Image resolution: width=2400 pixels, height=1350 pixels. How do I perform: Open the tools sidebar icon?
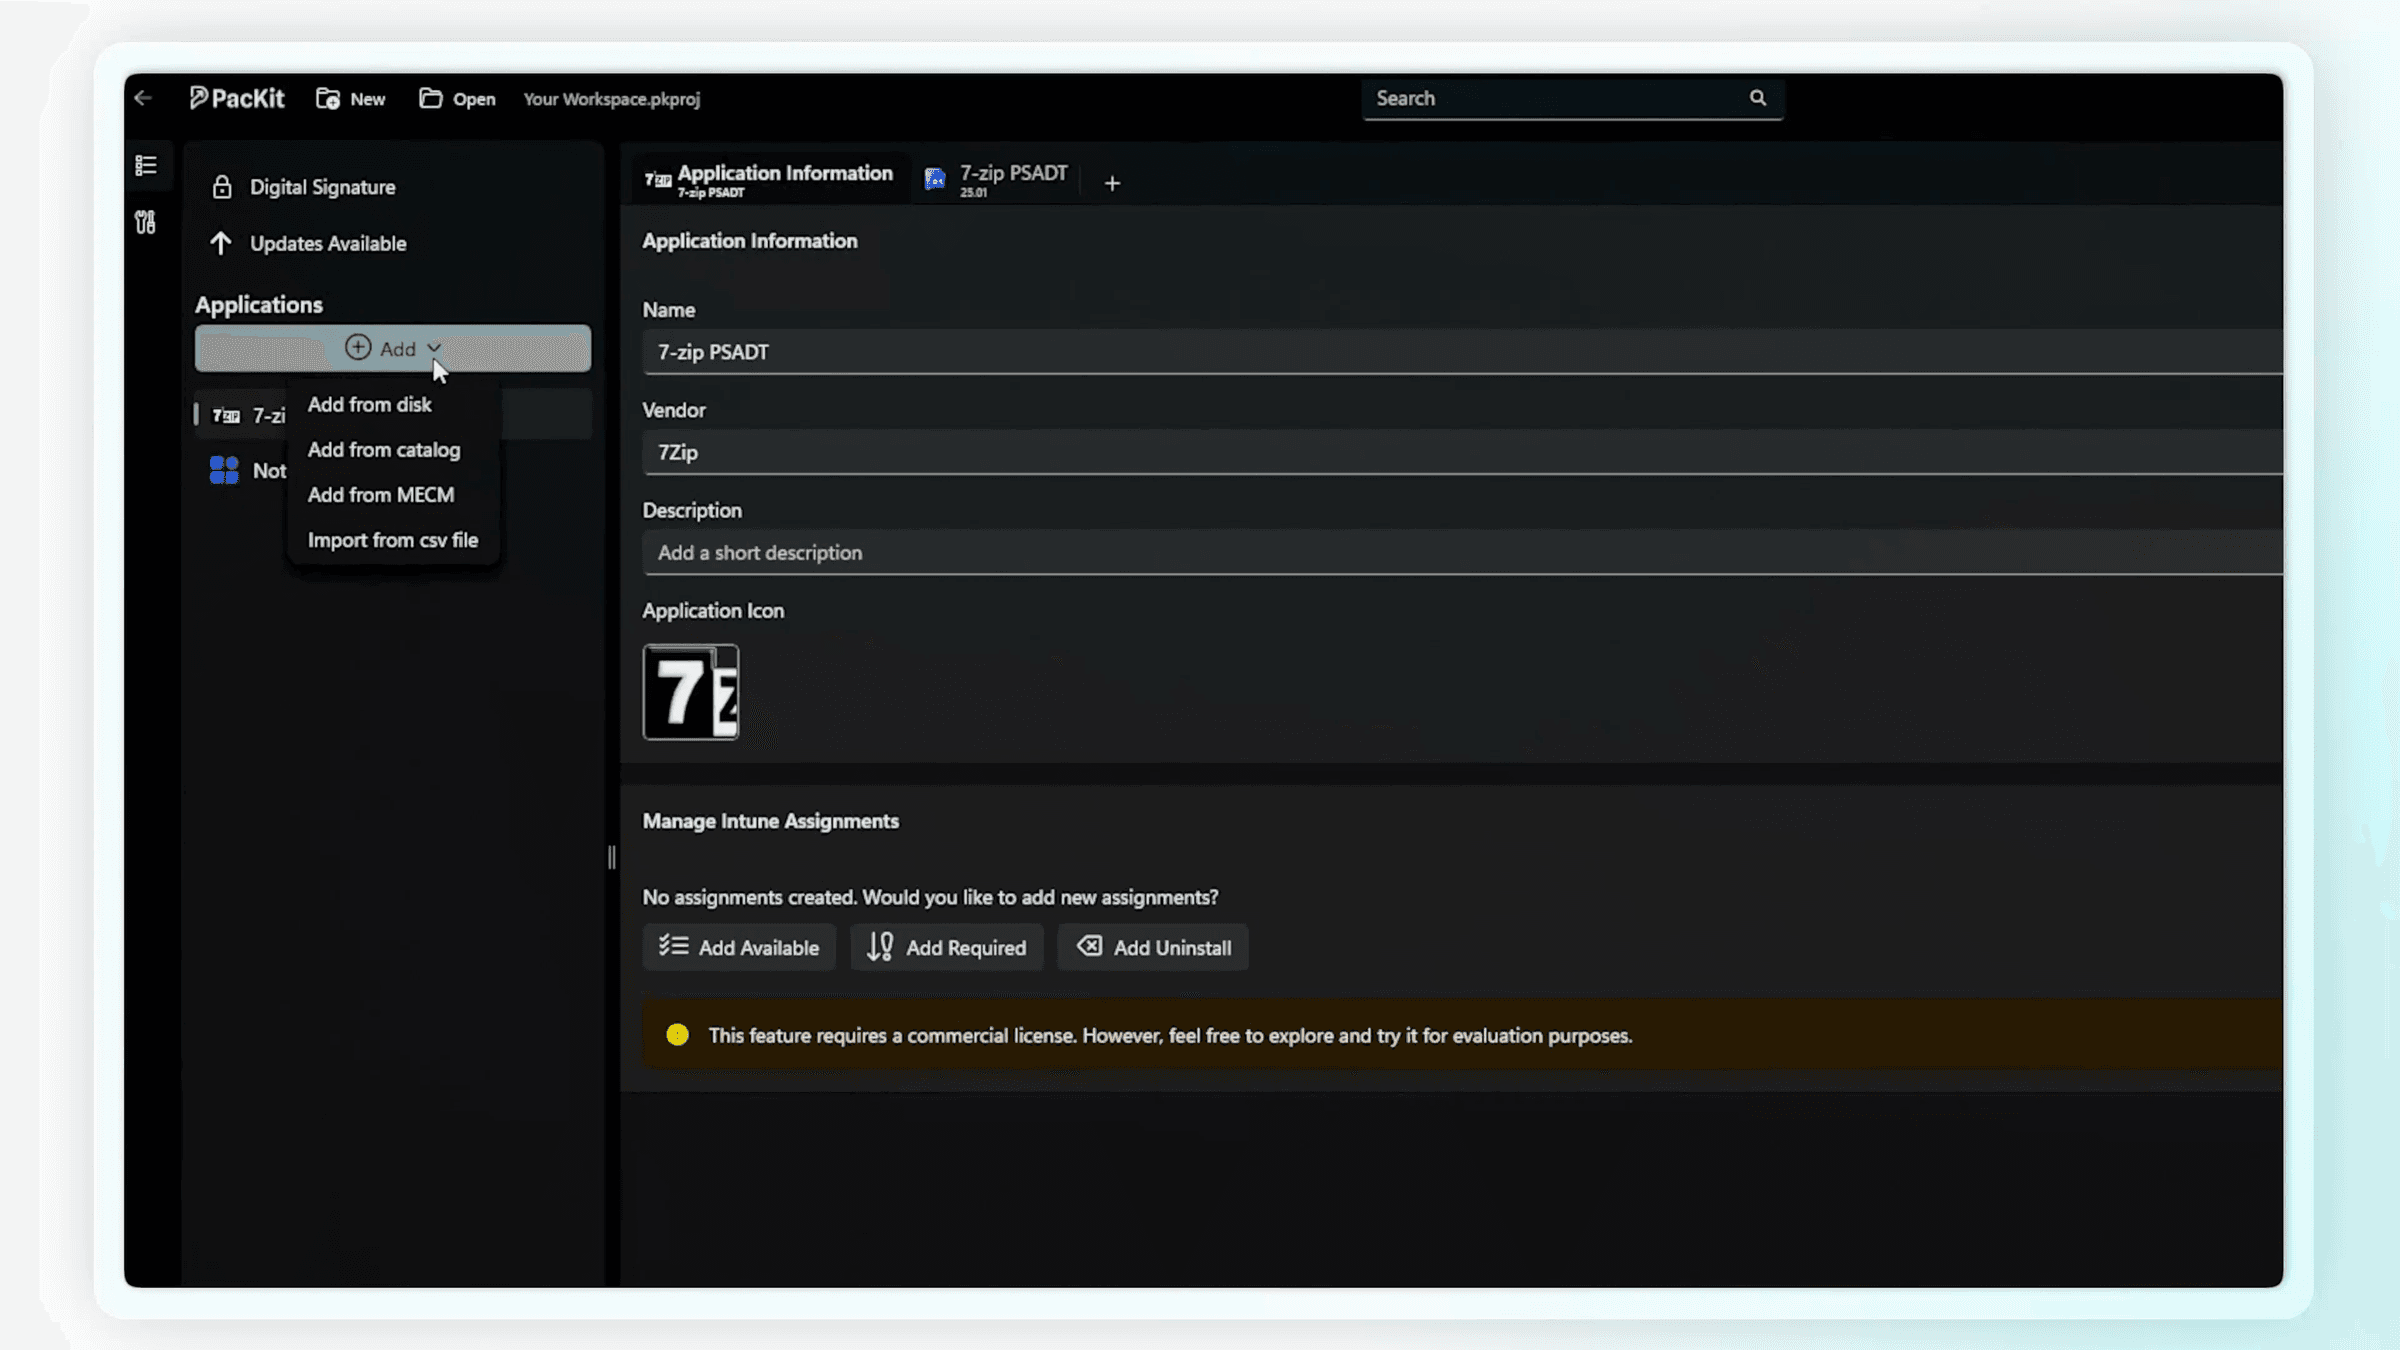coord(146,222)
